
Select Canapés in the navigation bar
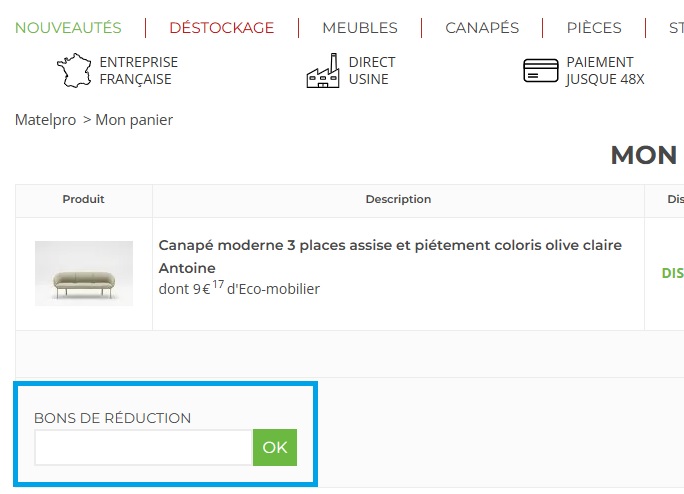pos(482,28)
